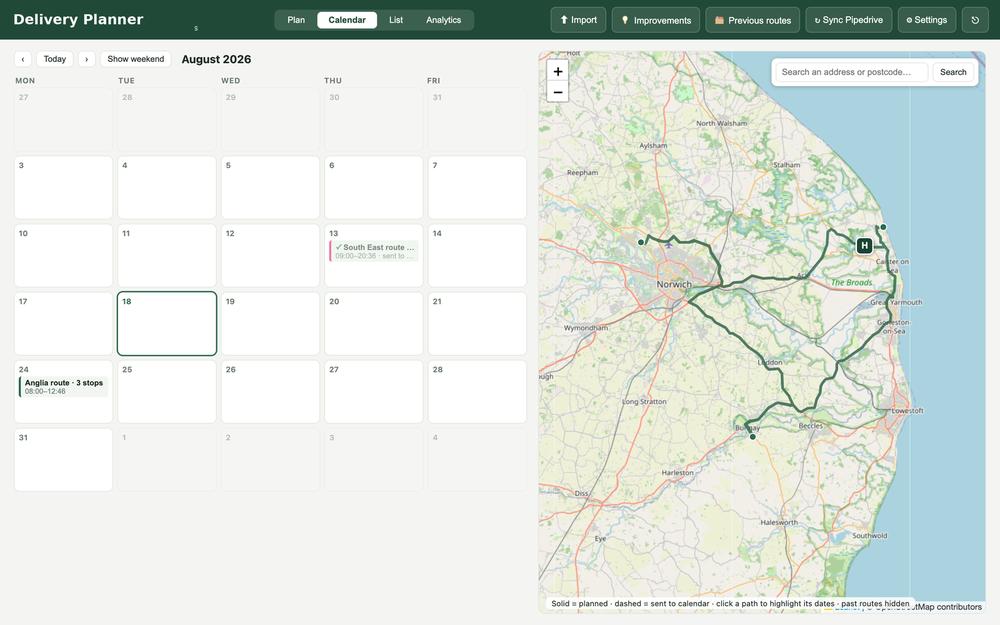Select calendar day 6
Image resolution: width=1000 pixels, height=625 pixels.
click(374, 188)
